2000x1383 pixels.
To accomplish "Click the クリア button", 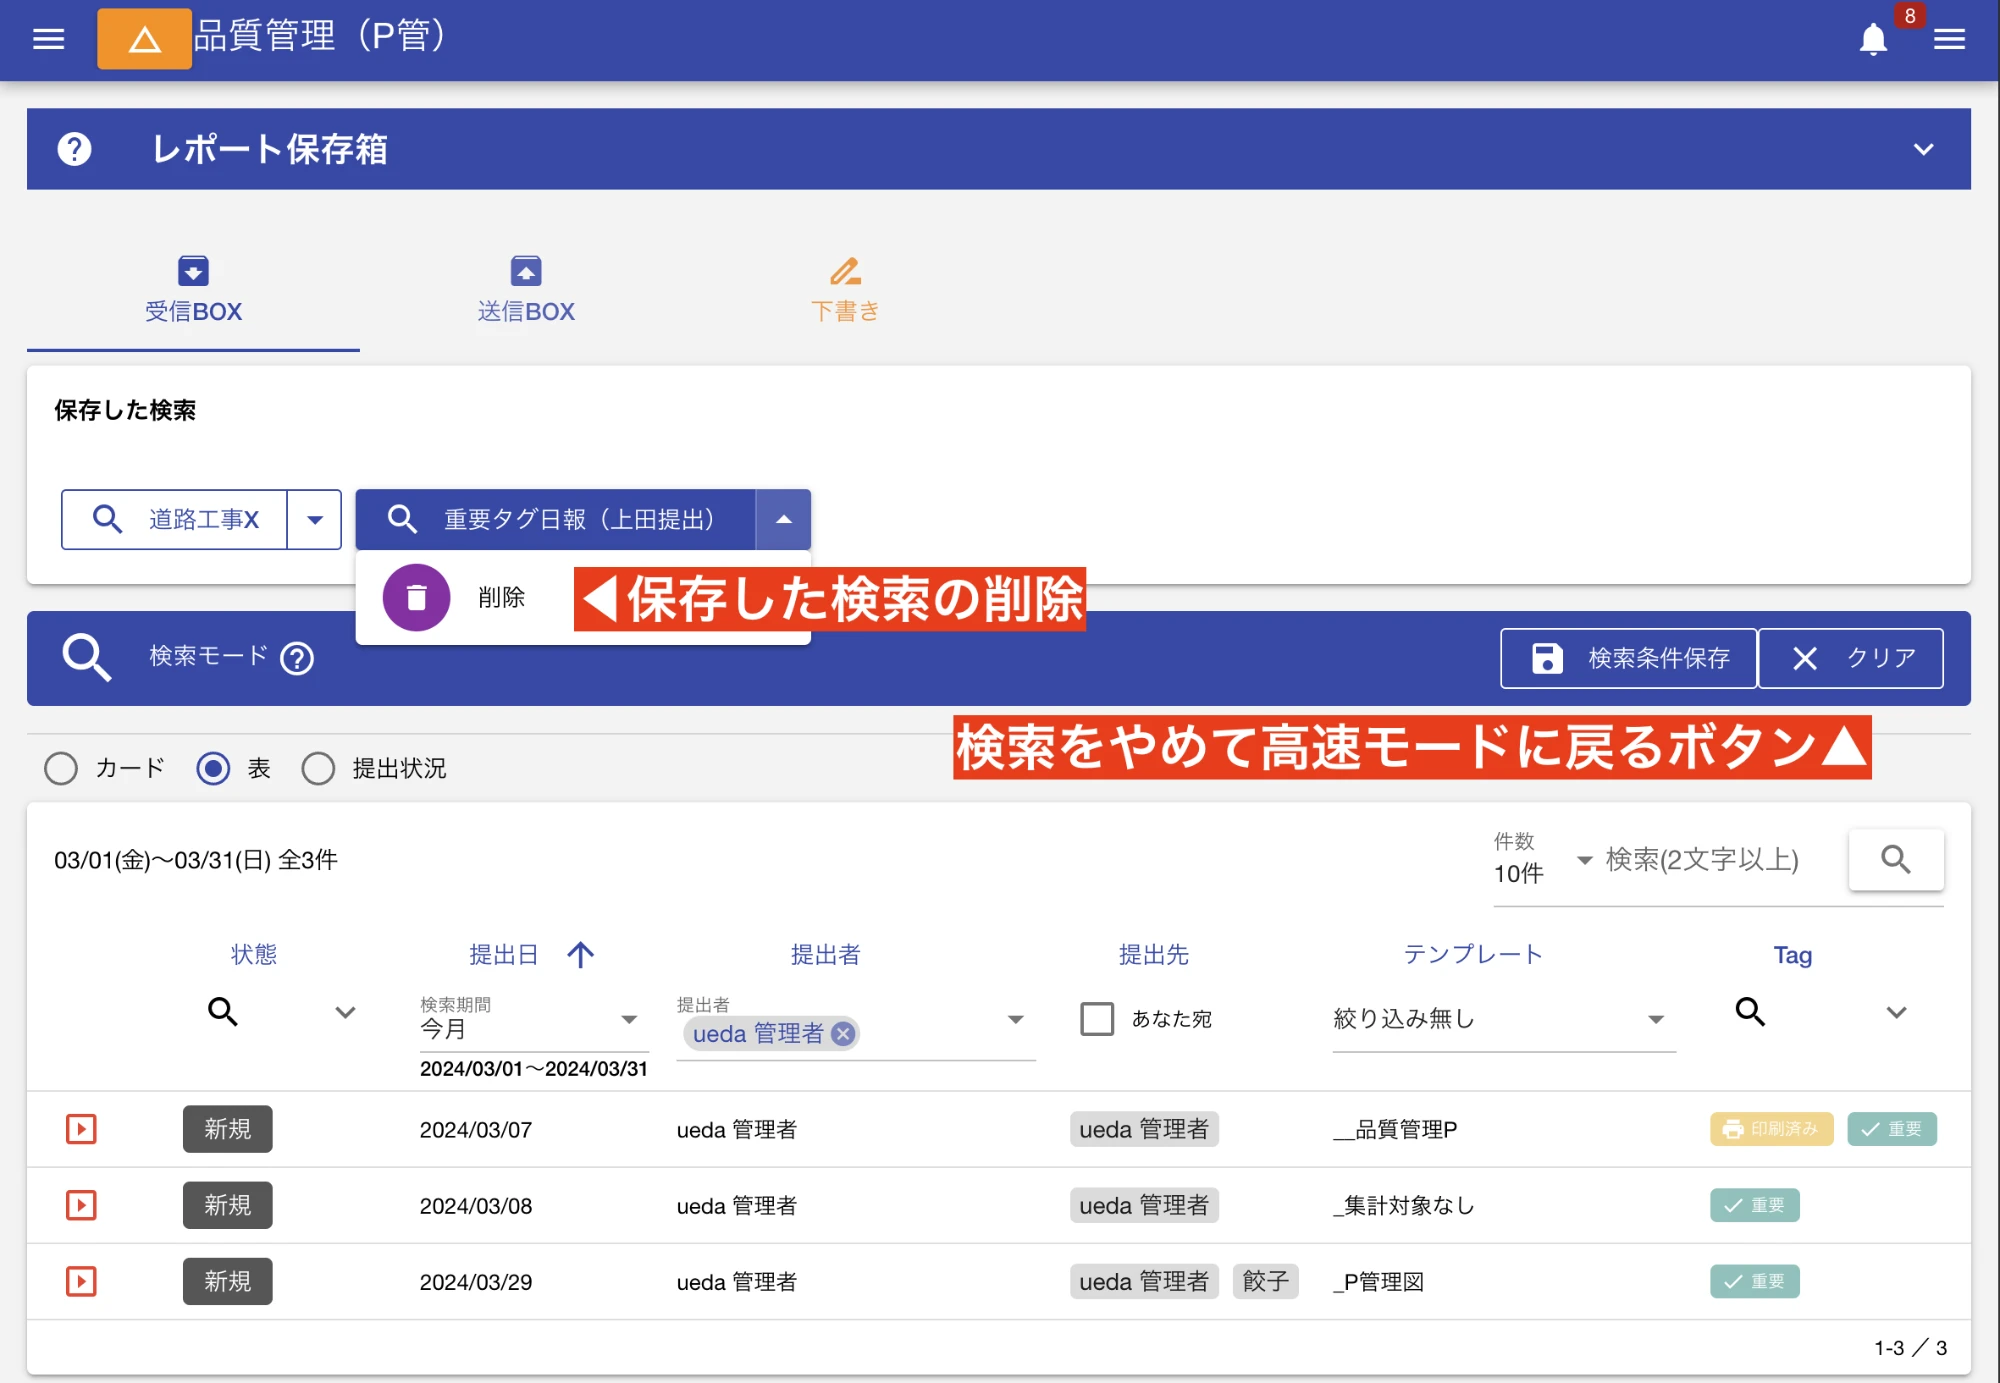I will point(1850,658).
